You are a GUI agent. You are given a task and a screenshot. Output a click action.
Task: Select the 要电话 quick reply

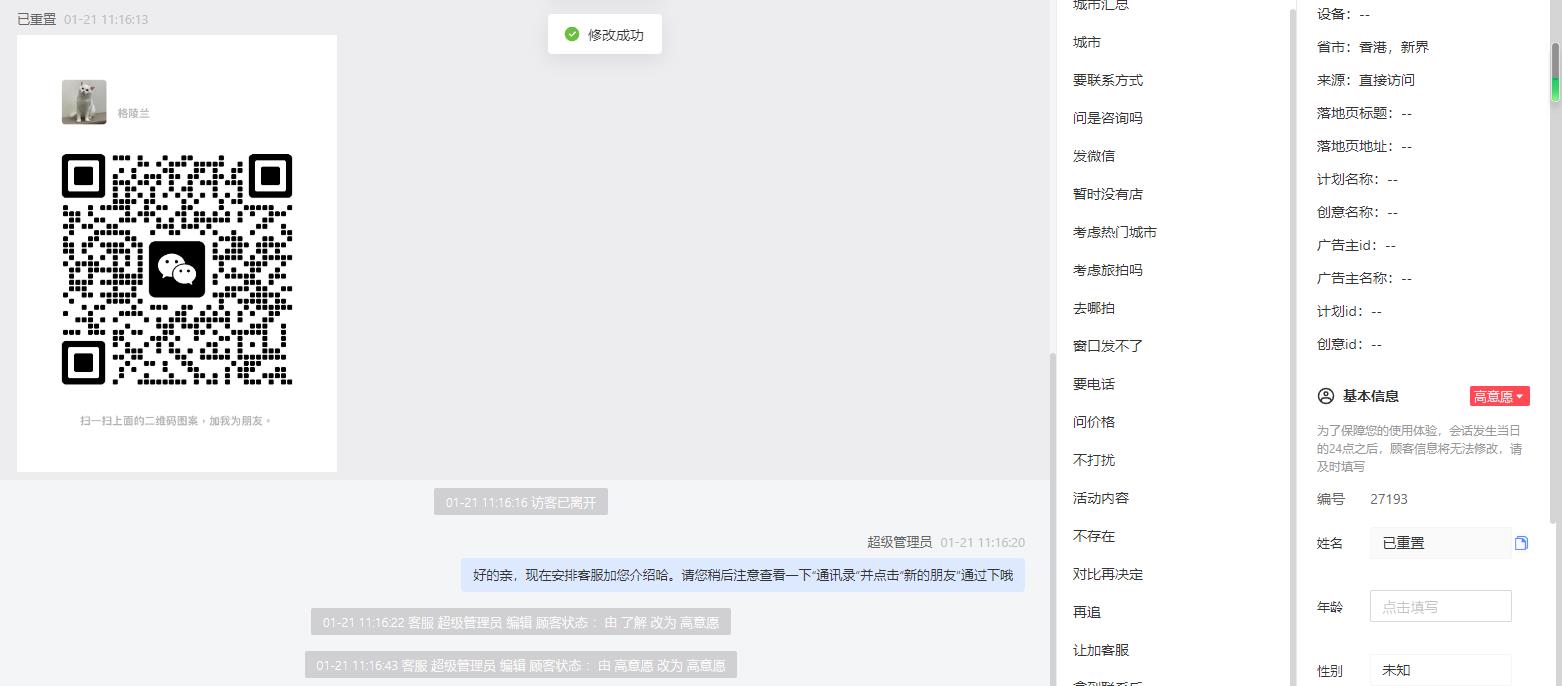click(1094, 384)
